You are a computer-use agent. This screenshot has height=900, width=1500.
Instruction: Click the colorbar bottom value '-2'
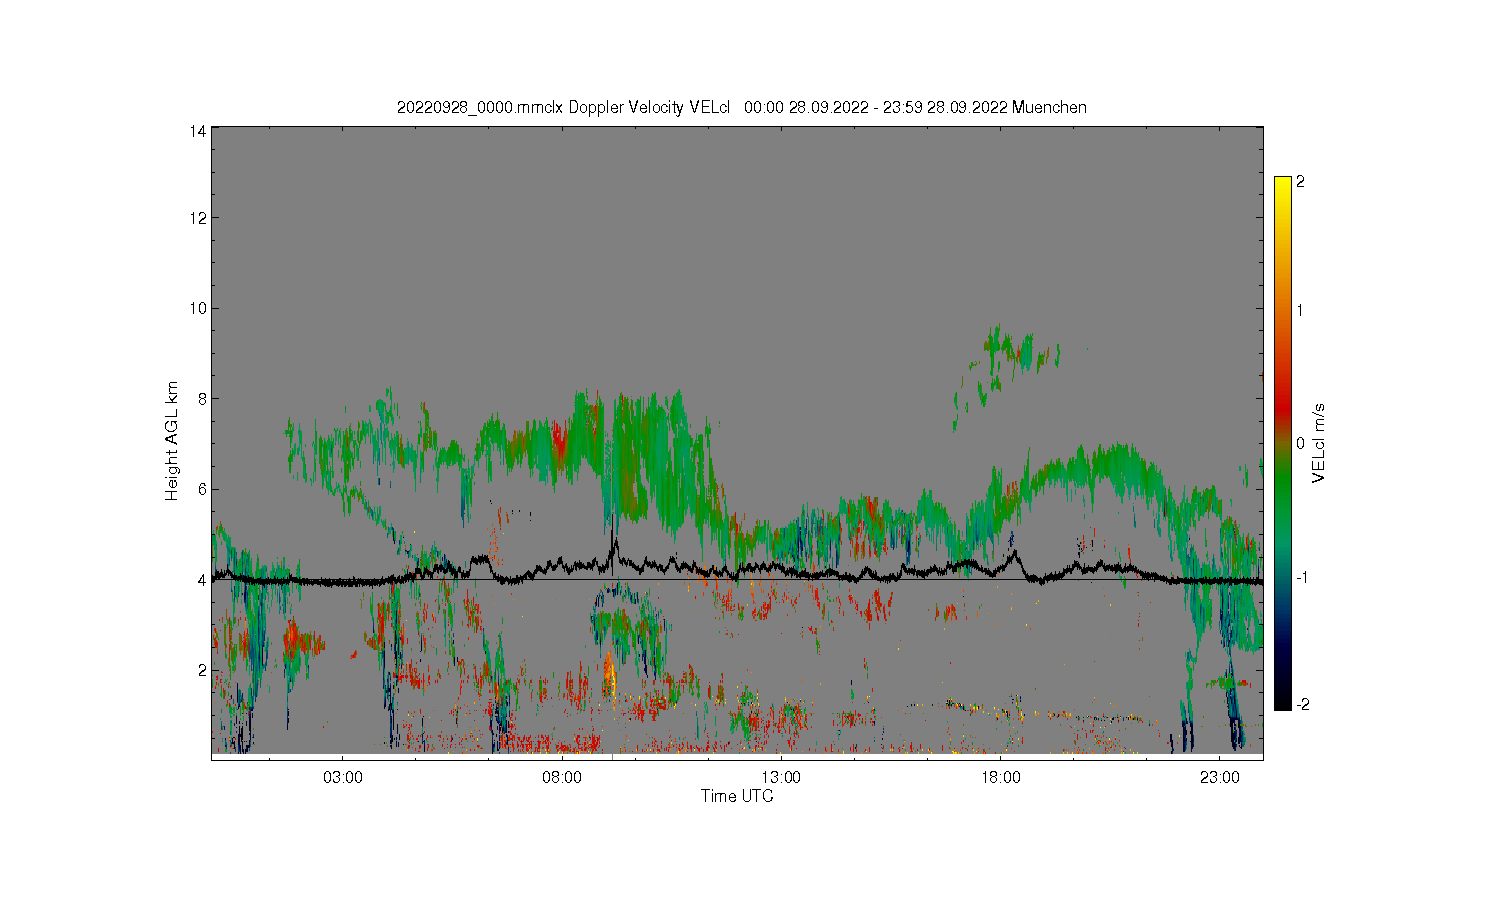(x=1303, y=705)
